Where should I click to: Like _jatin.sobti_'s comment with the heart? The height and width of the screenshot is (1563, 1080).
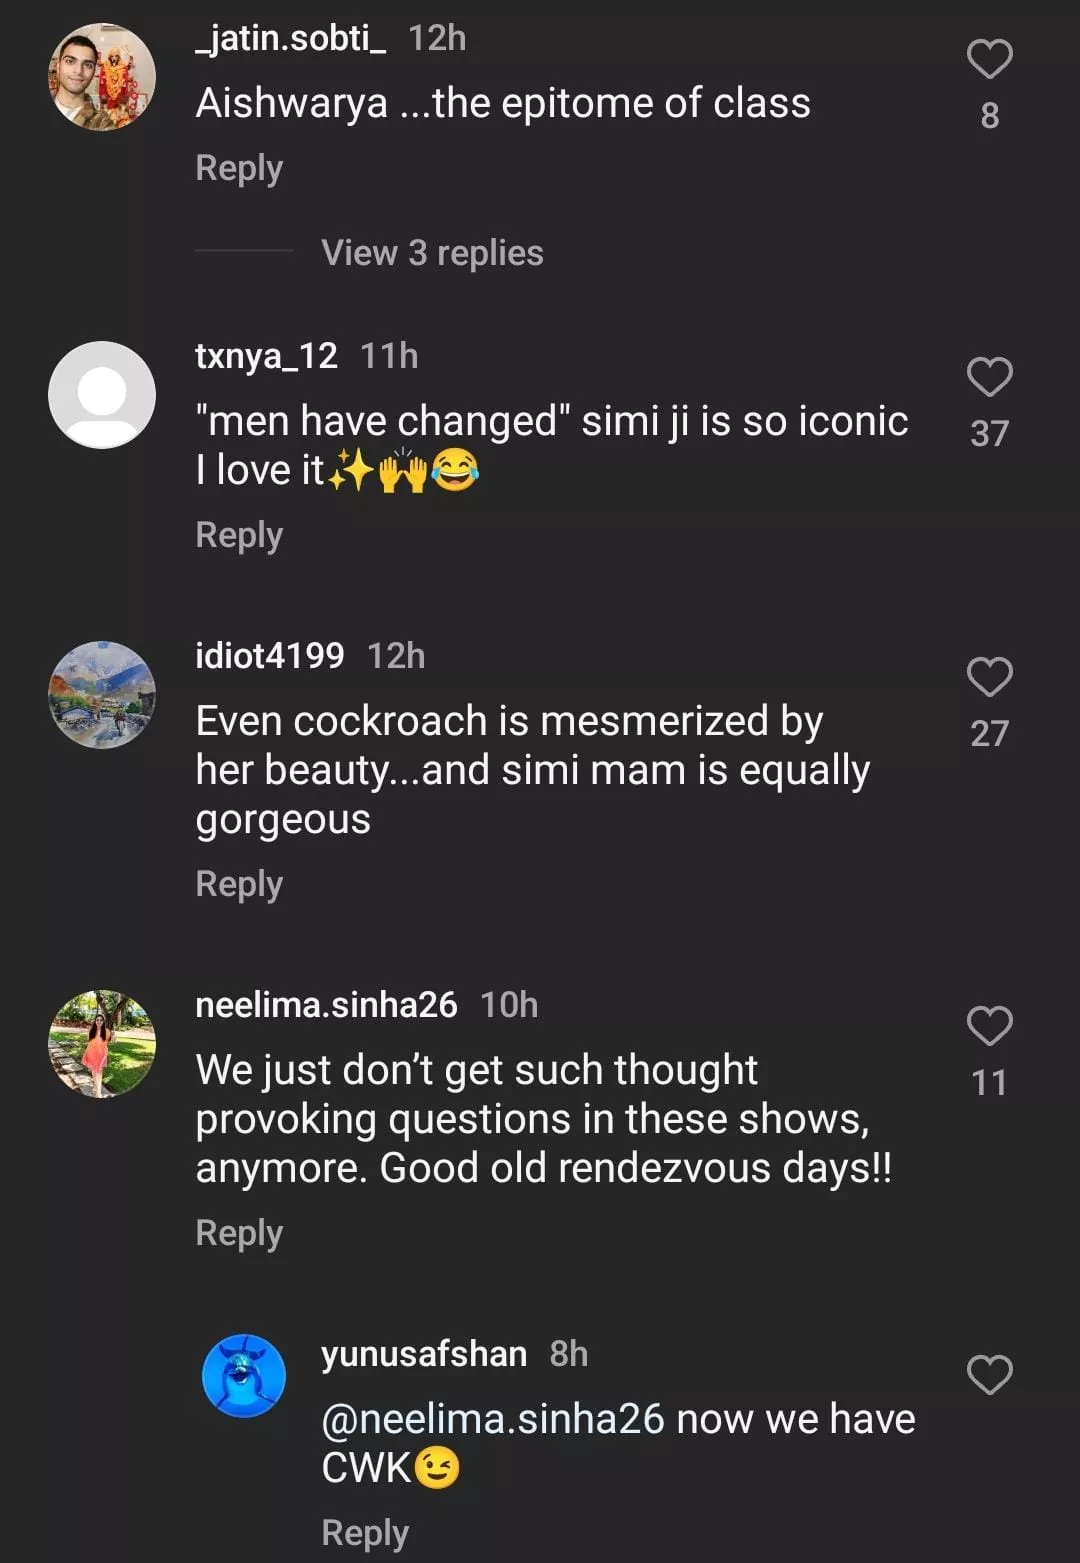pos(989,59)
